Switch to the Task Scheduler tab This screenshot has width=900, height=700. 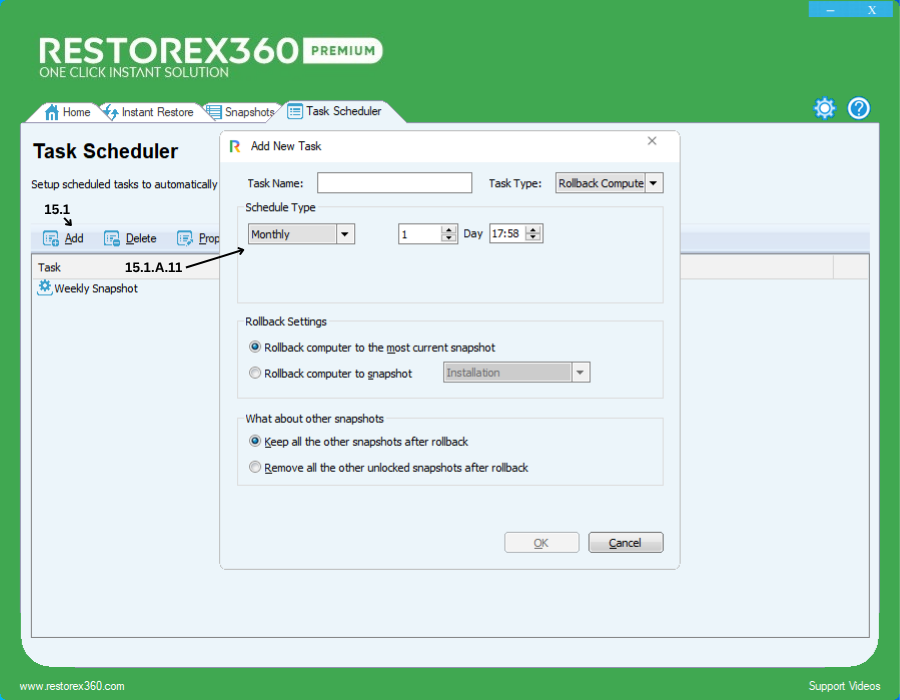coord(342,111)
